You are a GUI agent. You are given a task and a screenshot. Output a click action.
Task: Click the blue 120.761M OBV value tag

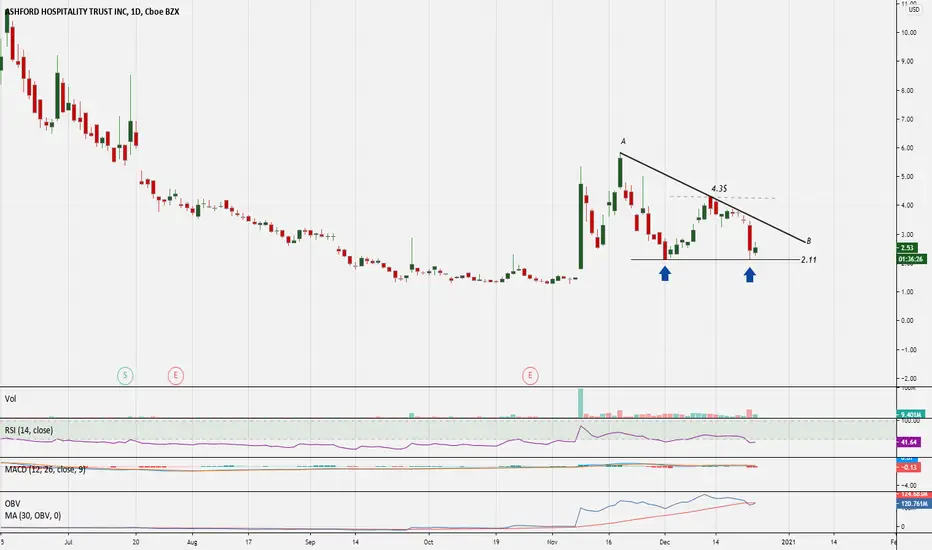(x=914, y=504)
